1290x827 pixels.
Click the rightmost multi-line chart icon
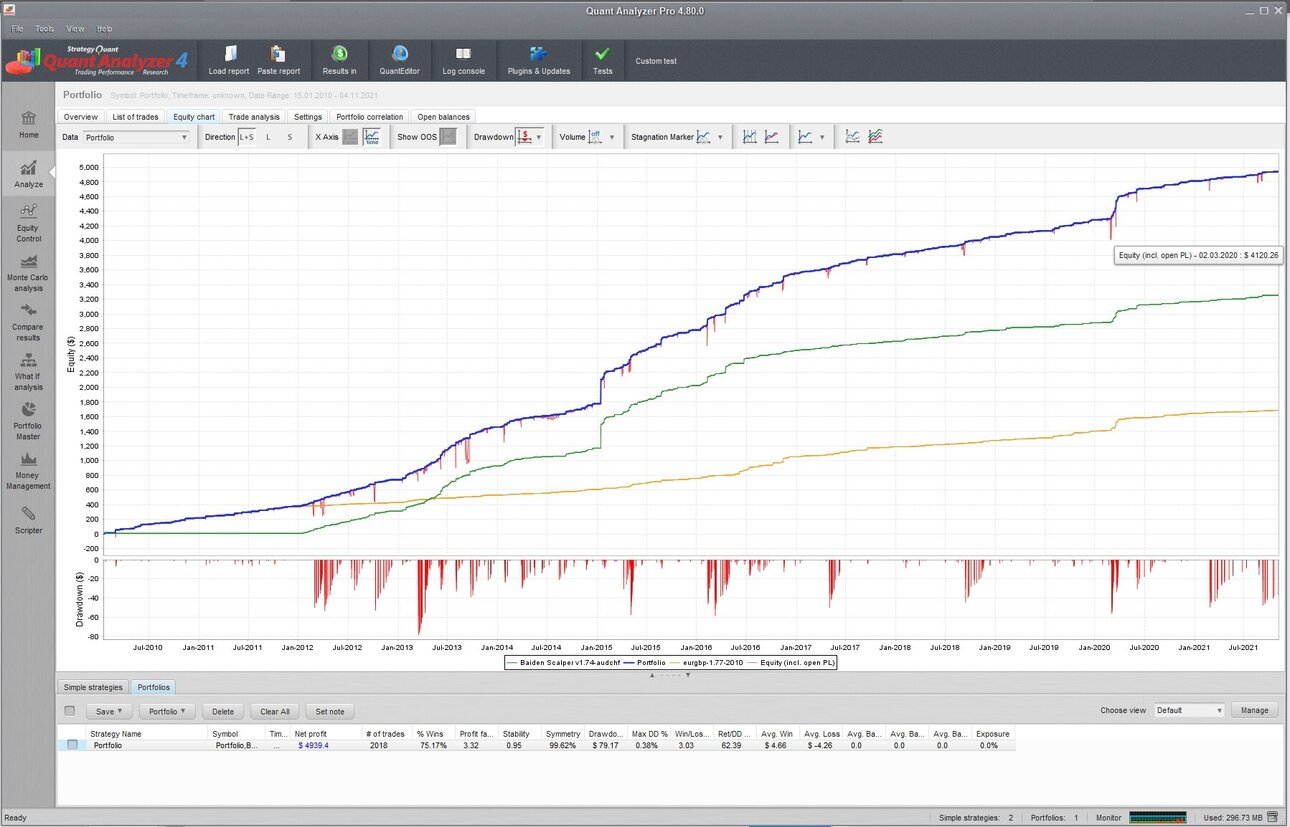click(875, 137)
